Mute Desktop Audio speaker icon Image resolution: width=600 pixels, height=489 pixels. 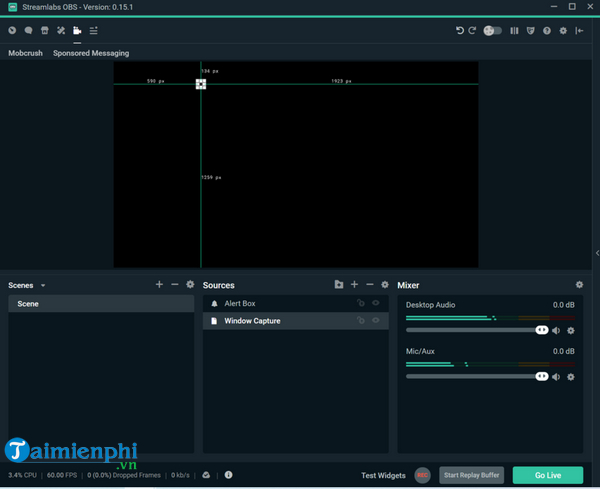[556, 331]
